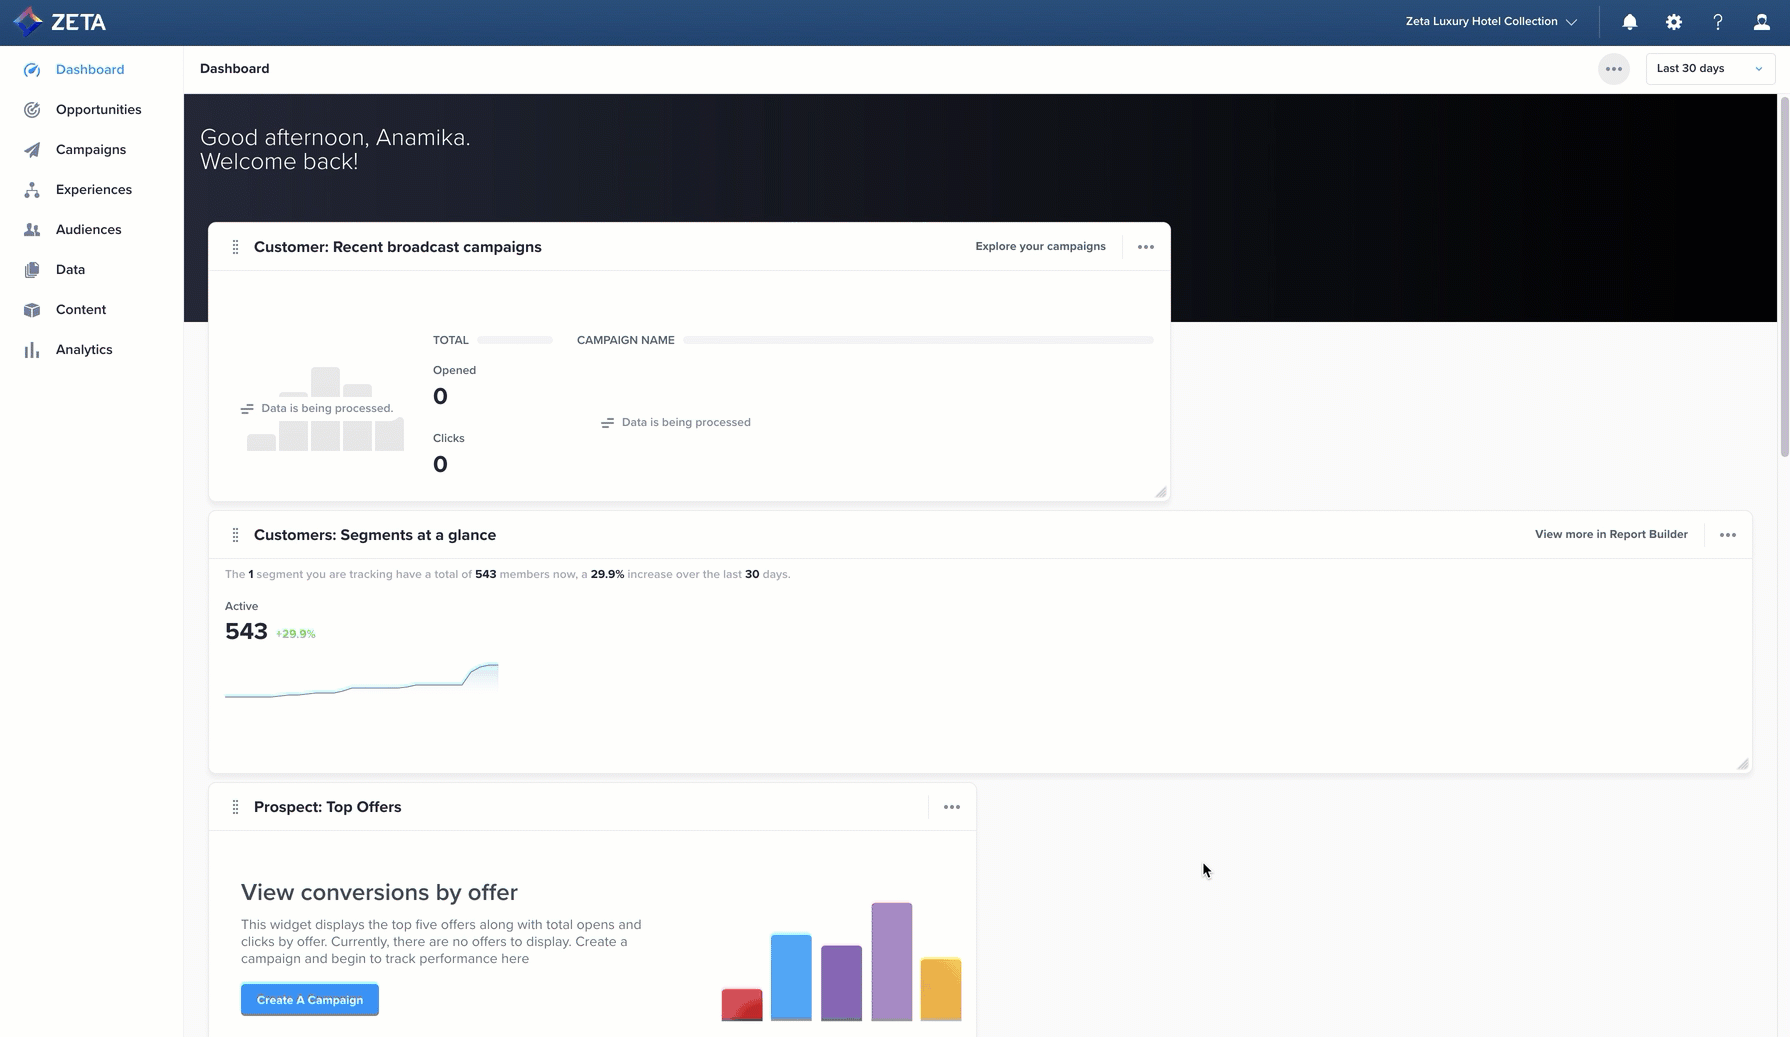Click the Create A Campaign button
The height and width of the screenshot is (1037, 1790).
click(x=309, y=1000)
